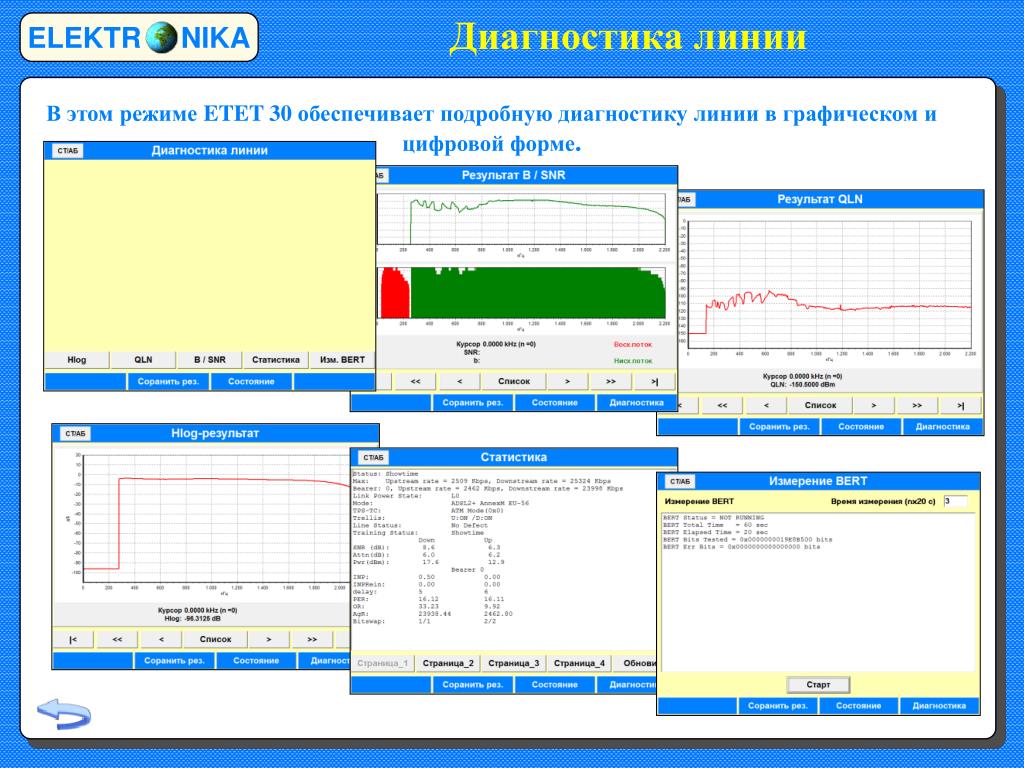Click 'Hlog: -96.3125 dB' readout
The height and width of the screenshot is (768, 1024).
(x=193, y=618)
